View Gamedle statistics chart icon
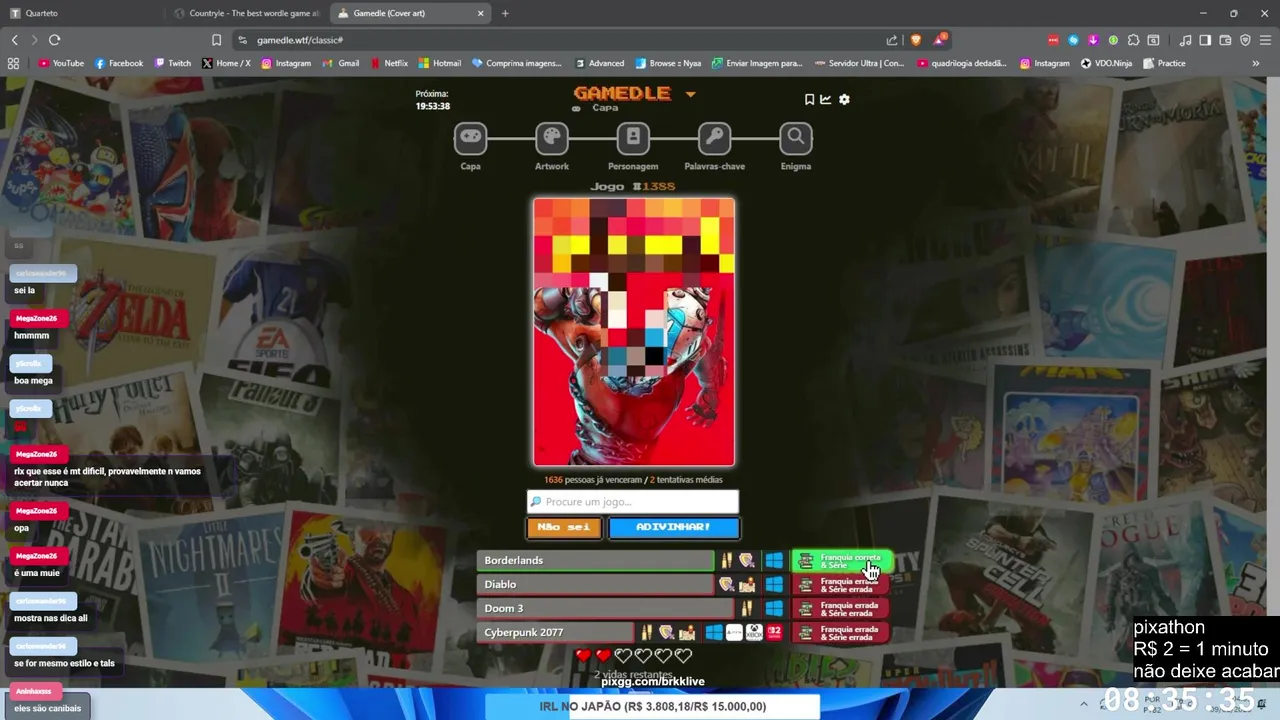Image resolution: width=1280 pixels, height=720 pixels. click(826, 99)
